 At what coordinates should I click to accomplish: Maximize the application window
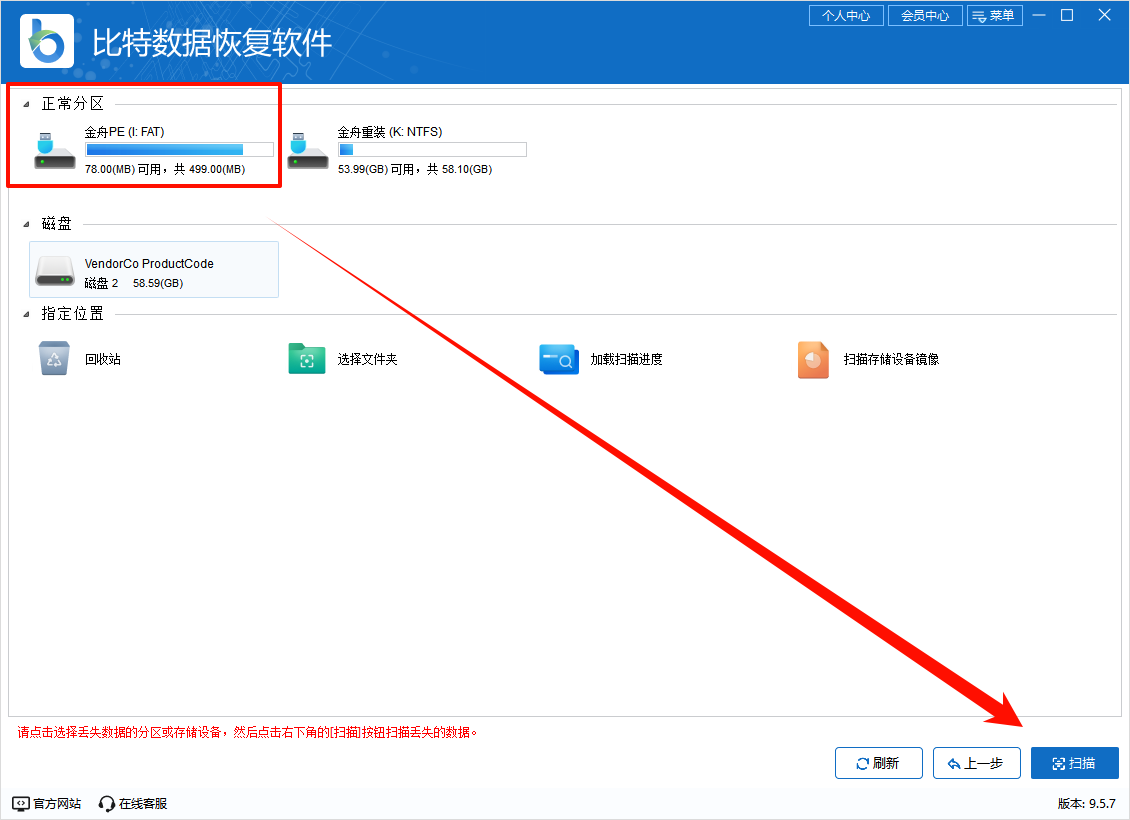(1067, 14)
